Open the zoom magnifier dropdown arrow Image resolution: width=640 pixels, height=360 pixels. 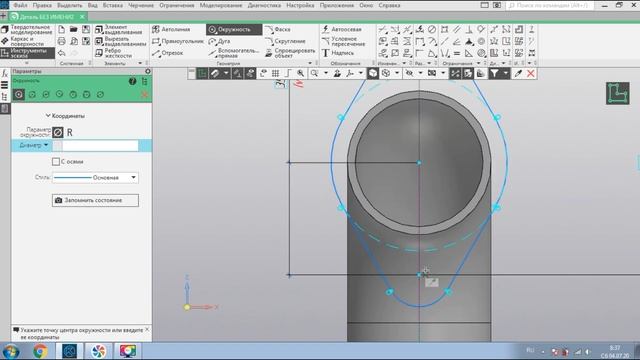tap(326, 73)
